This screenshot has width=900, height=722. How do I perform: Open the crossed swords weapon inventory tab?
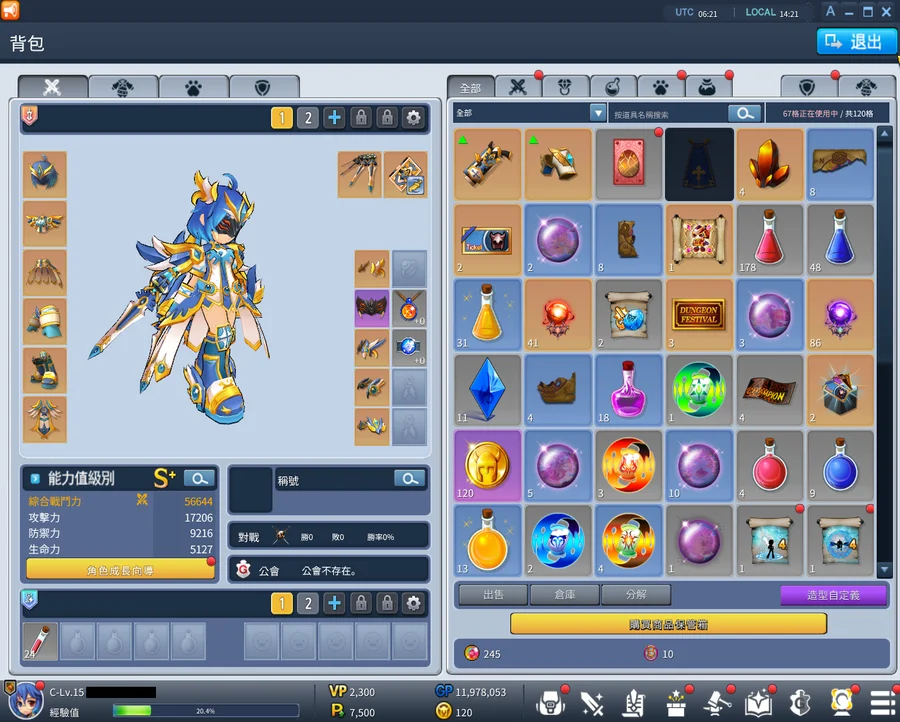pyautogui.click(x=518, y=87)
